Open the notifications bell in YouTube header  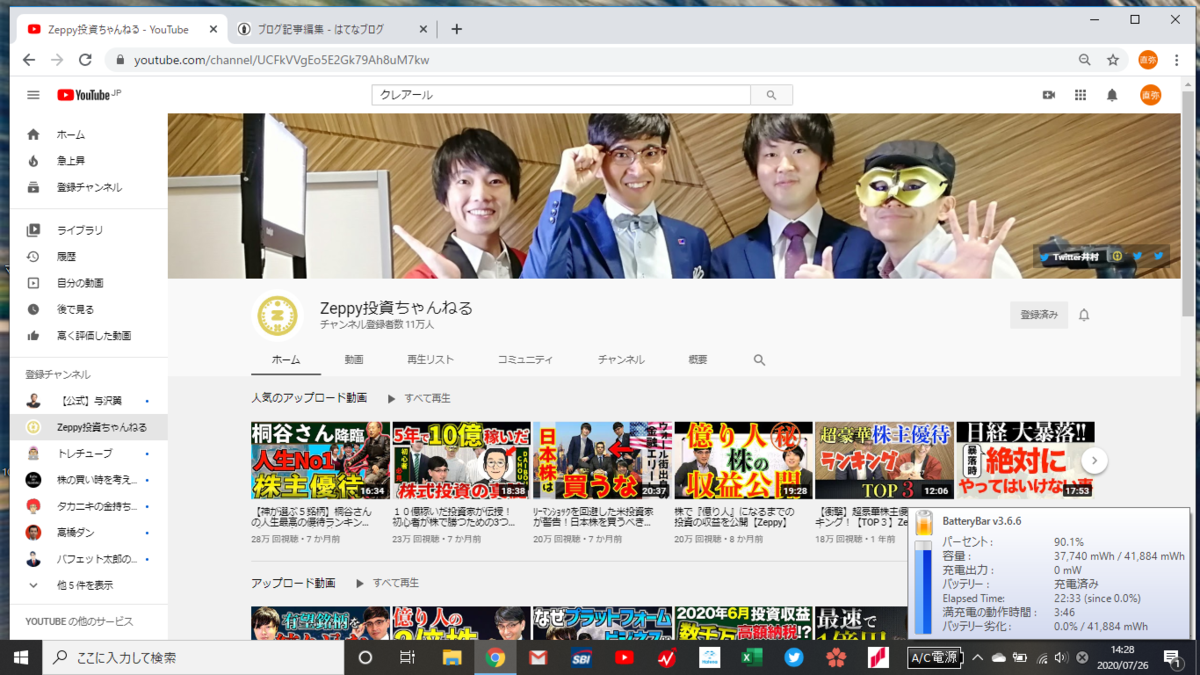click(x=1112, y=95)
